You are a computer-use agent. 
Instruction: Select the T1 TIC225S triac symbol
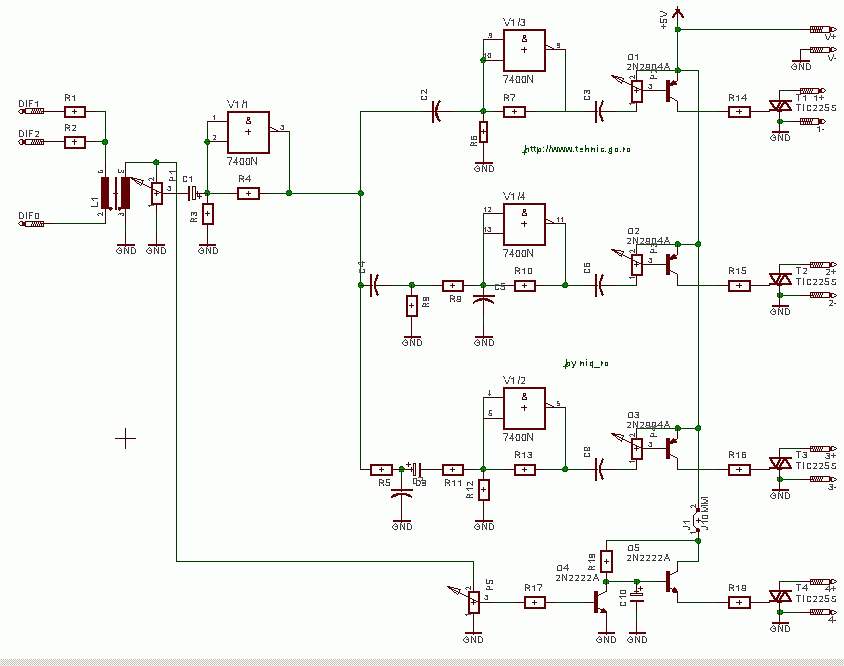(779, 104)
